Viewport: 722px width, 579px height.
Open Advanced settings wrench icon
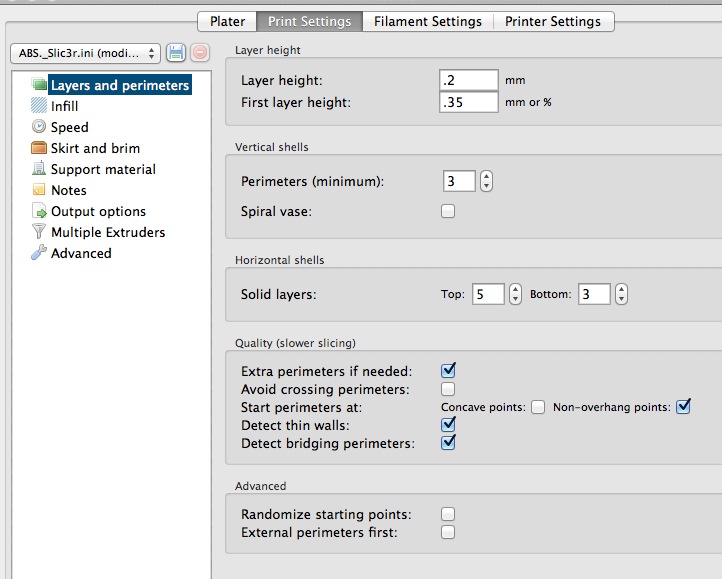39,253
